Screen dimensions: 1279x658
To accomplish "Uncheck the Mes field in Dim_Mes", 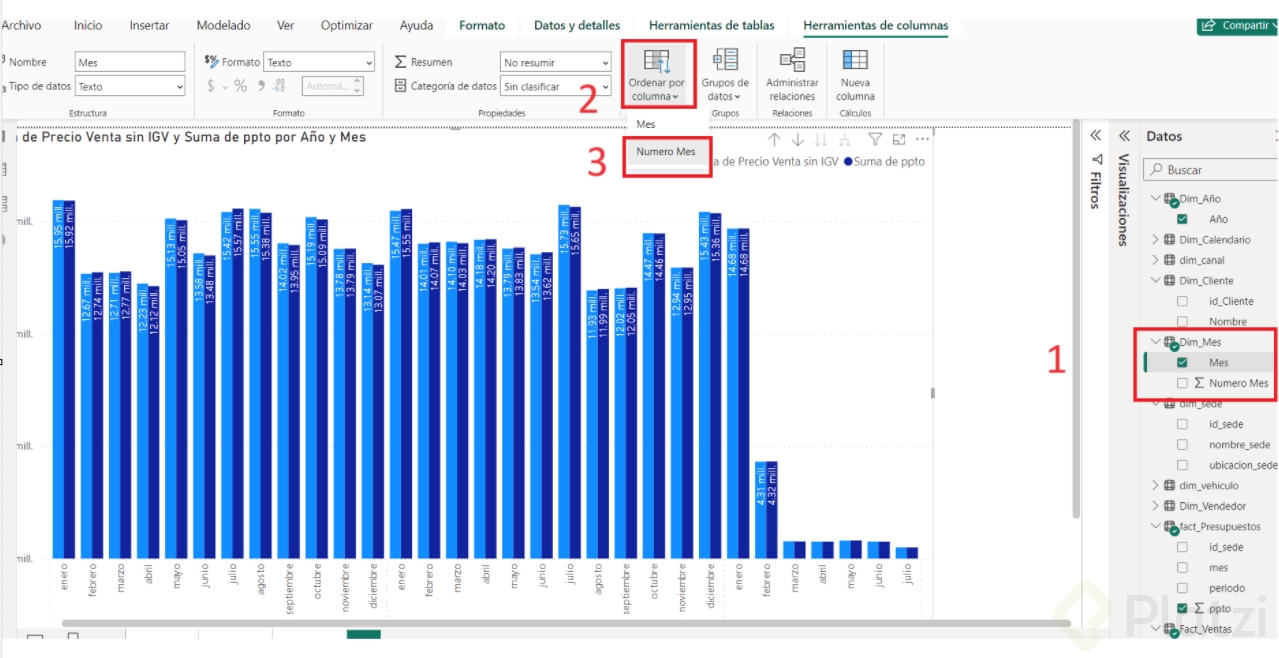I will (1183, 362).
